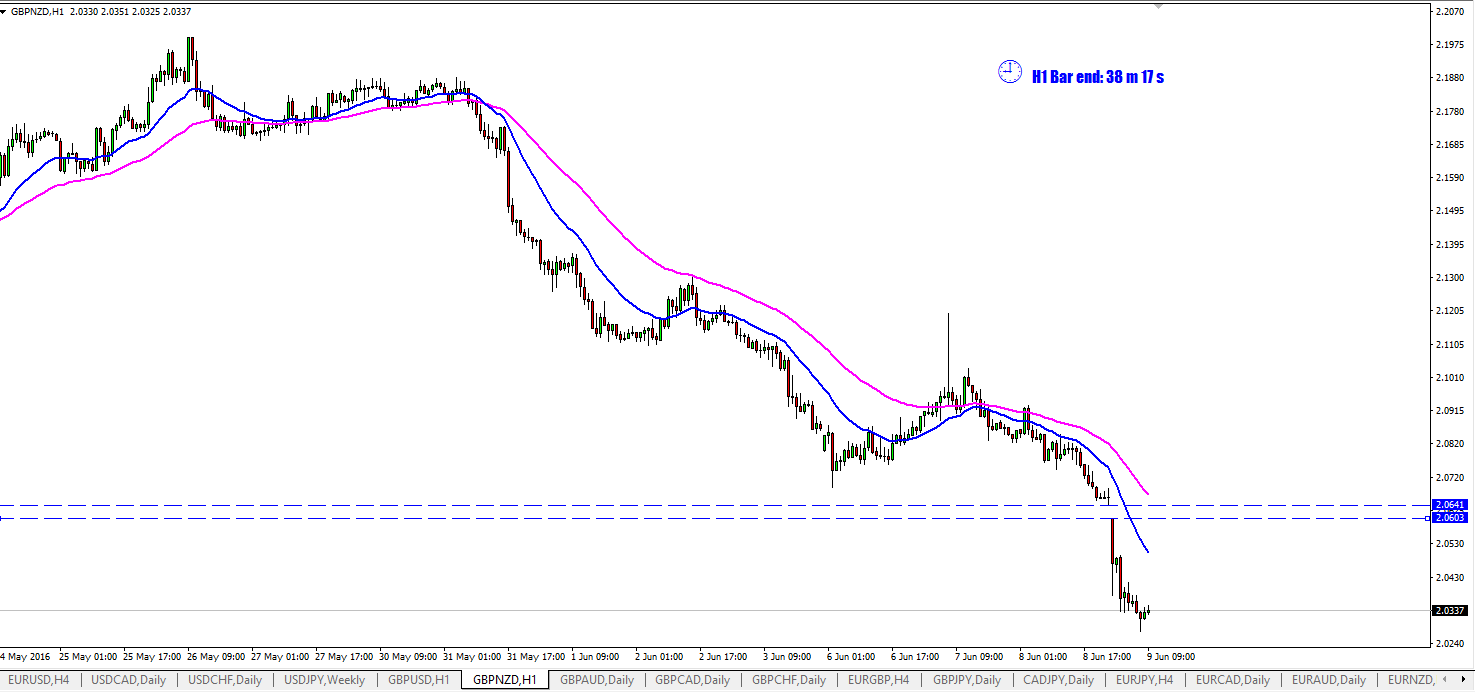Image resolution: width=1475 pixels, height=692 pixels.
Task: Switch to the EURUSD,H4 chart tab
Action: (x=38, y=680)
